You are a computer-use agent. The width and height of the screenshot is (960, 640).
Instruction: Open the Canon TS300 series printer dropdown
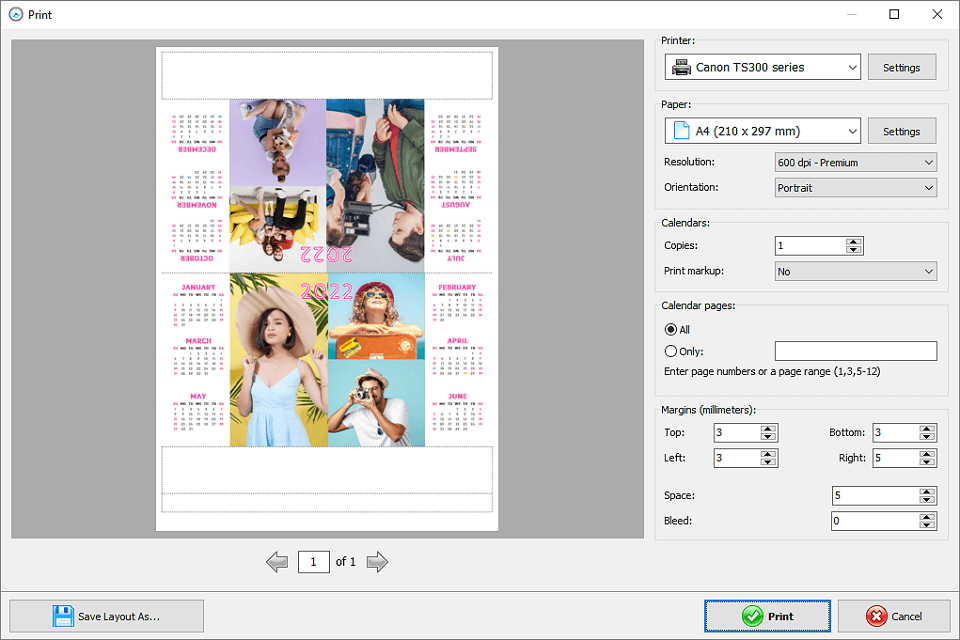click(762, 67)
